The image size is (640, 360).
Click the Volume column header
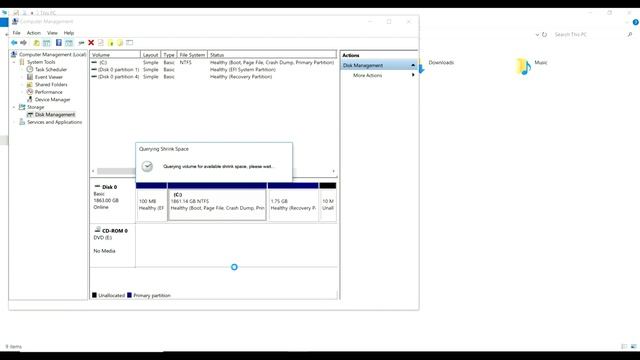click(116, 55)
